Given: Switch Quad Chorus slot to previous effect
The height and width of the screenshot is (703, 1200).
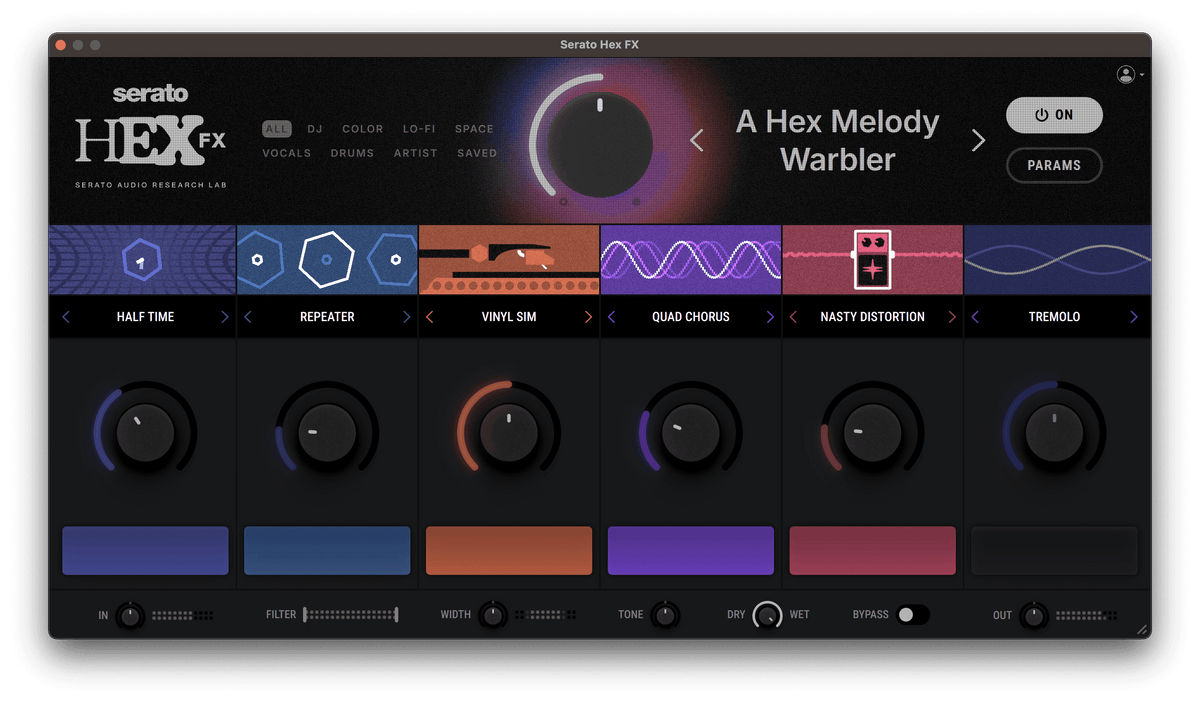Looking at the screenshot, I should point(612,317).
